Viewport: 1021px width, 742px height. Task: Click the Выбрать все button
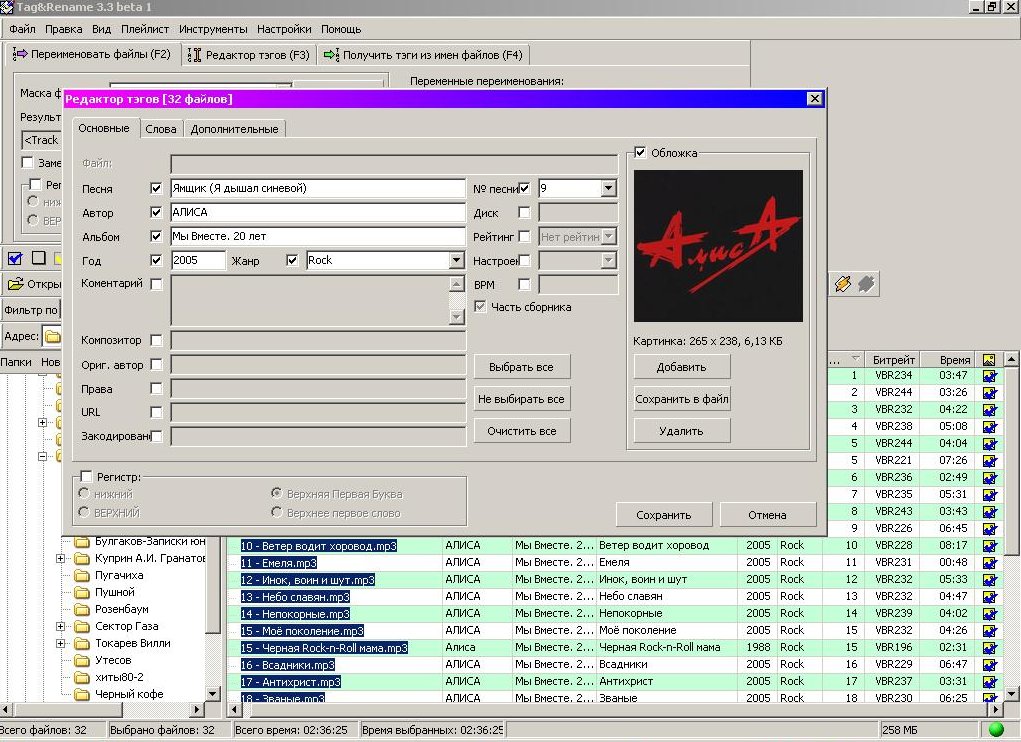point(522,367)
